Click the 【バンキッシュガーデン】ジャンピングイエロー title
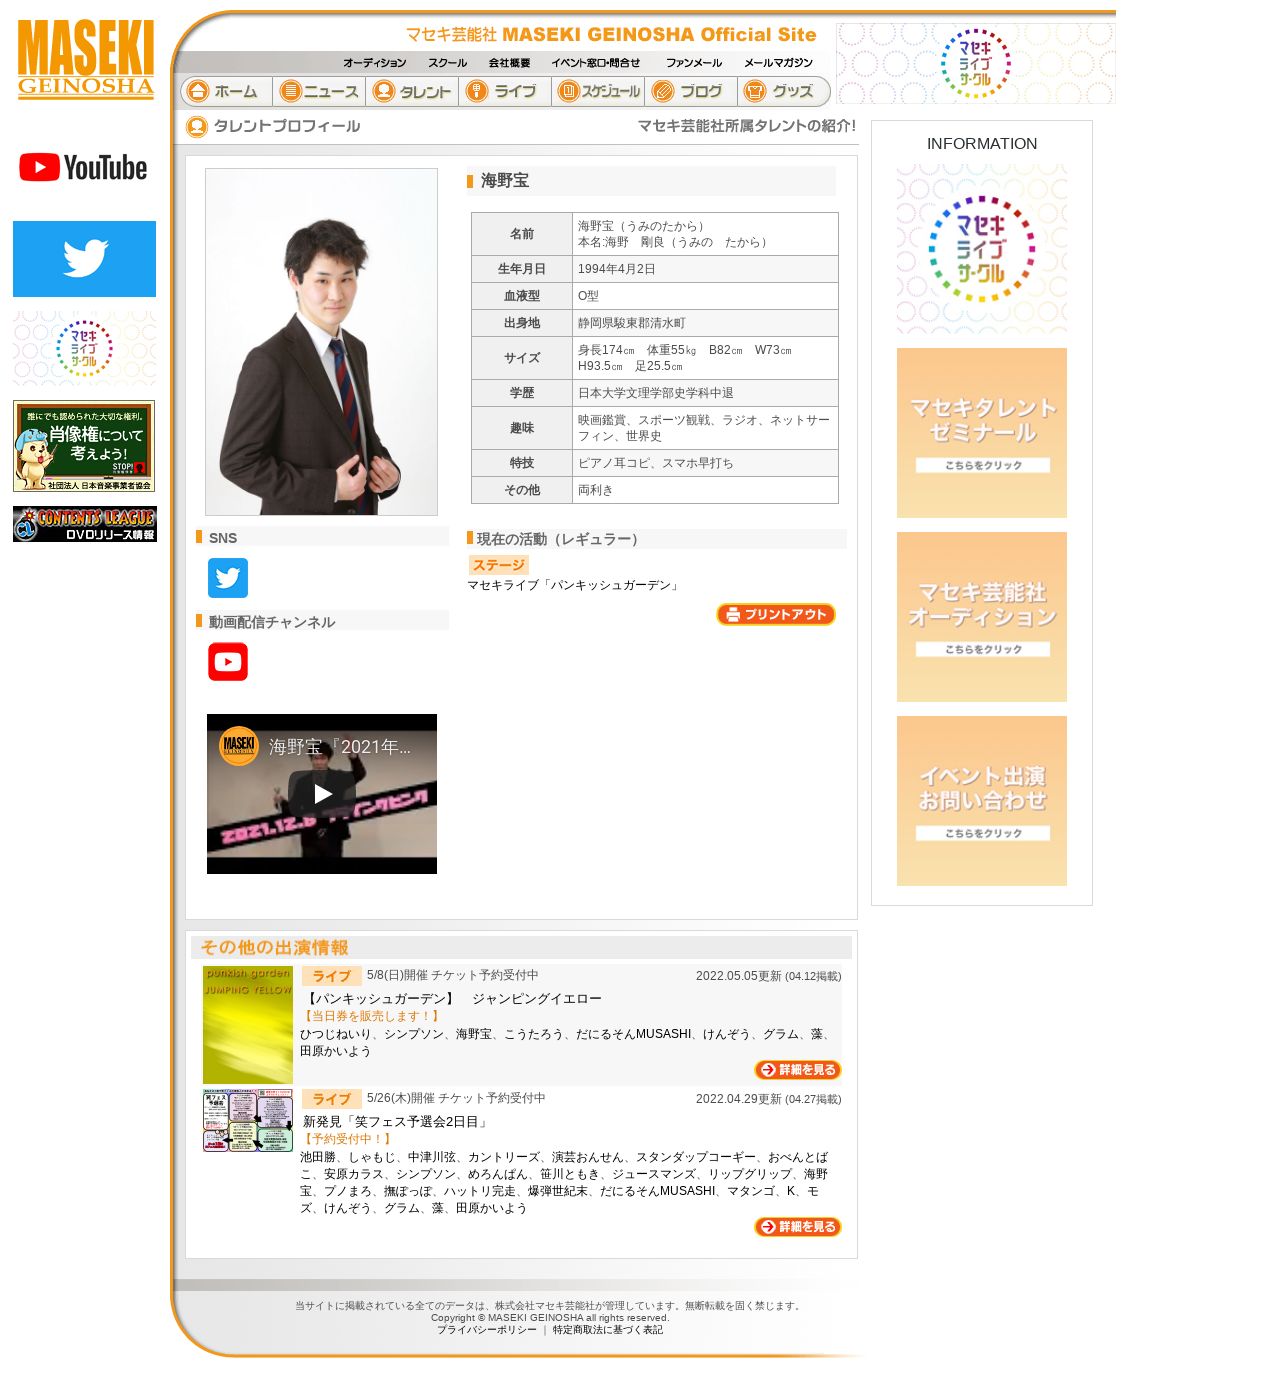 (x=453, y=999)
